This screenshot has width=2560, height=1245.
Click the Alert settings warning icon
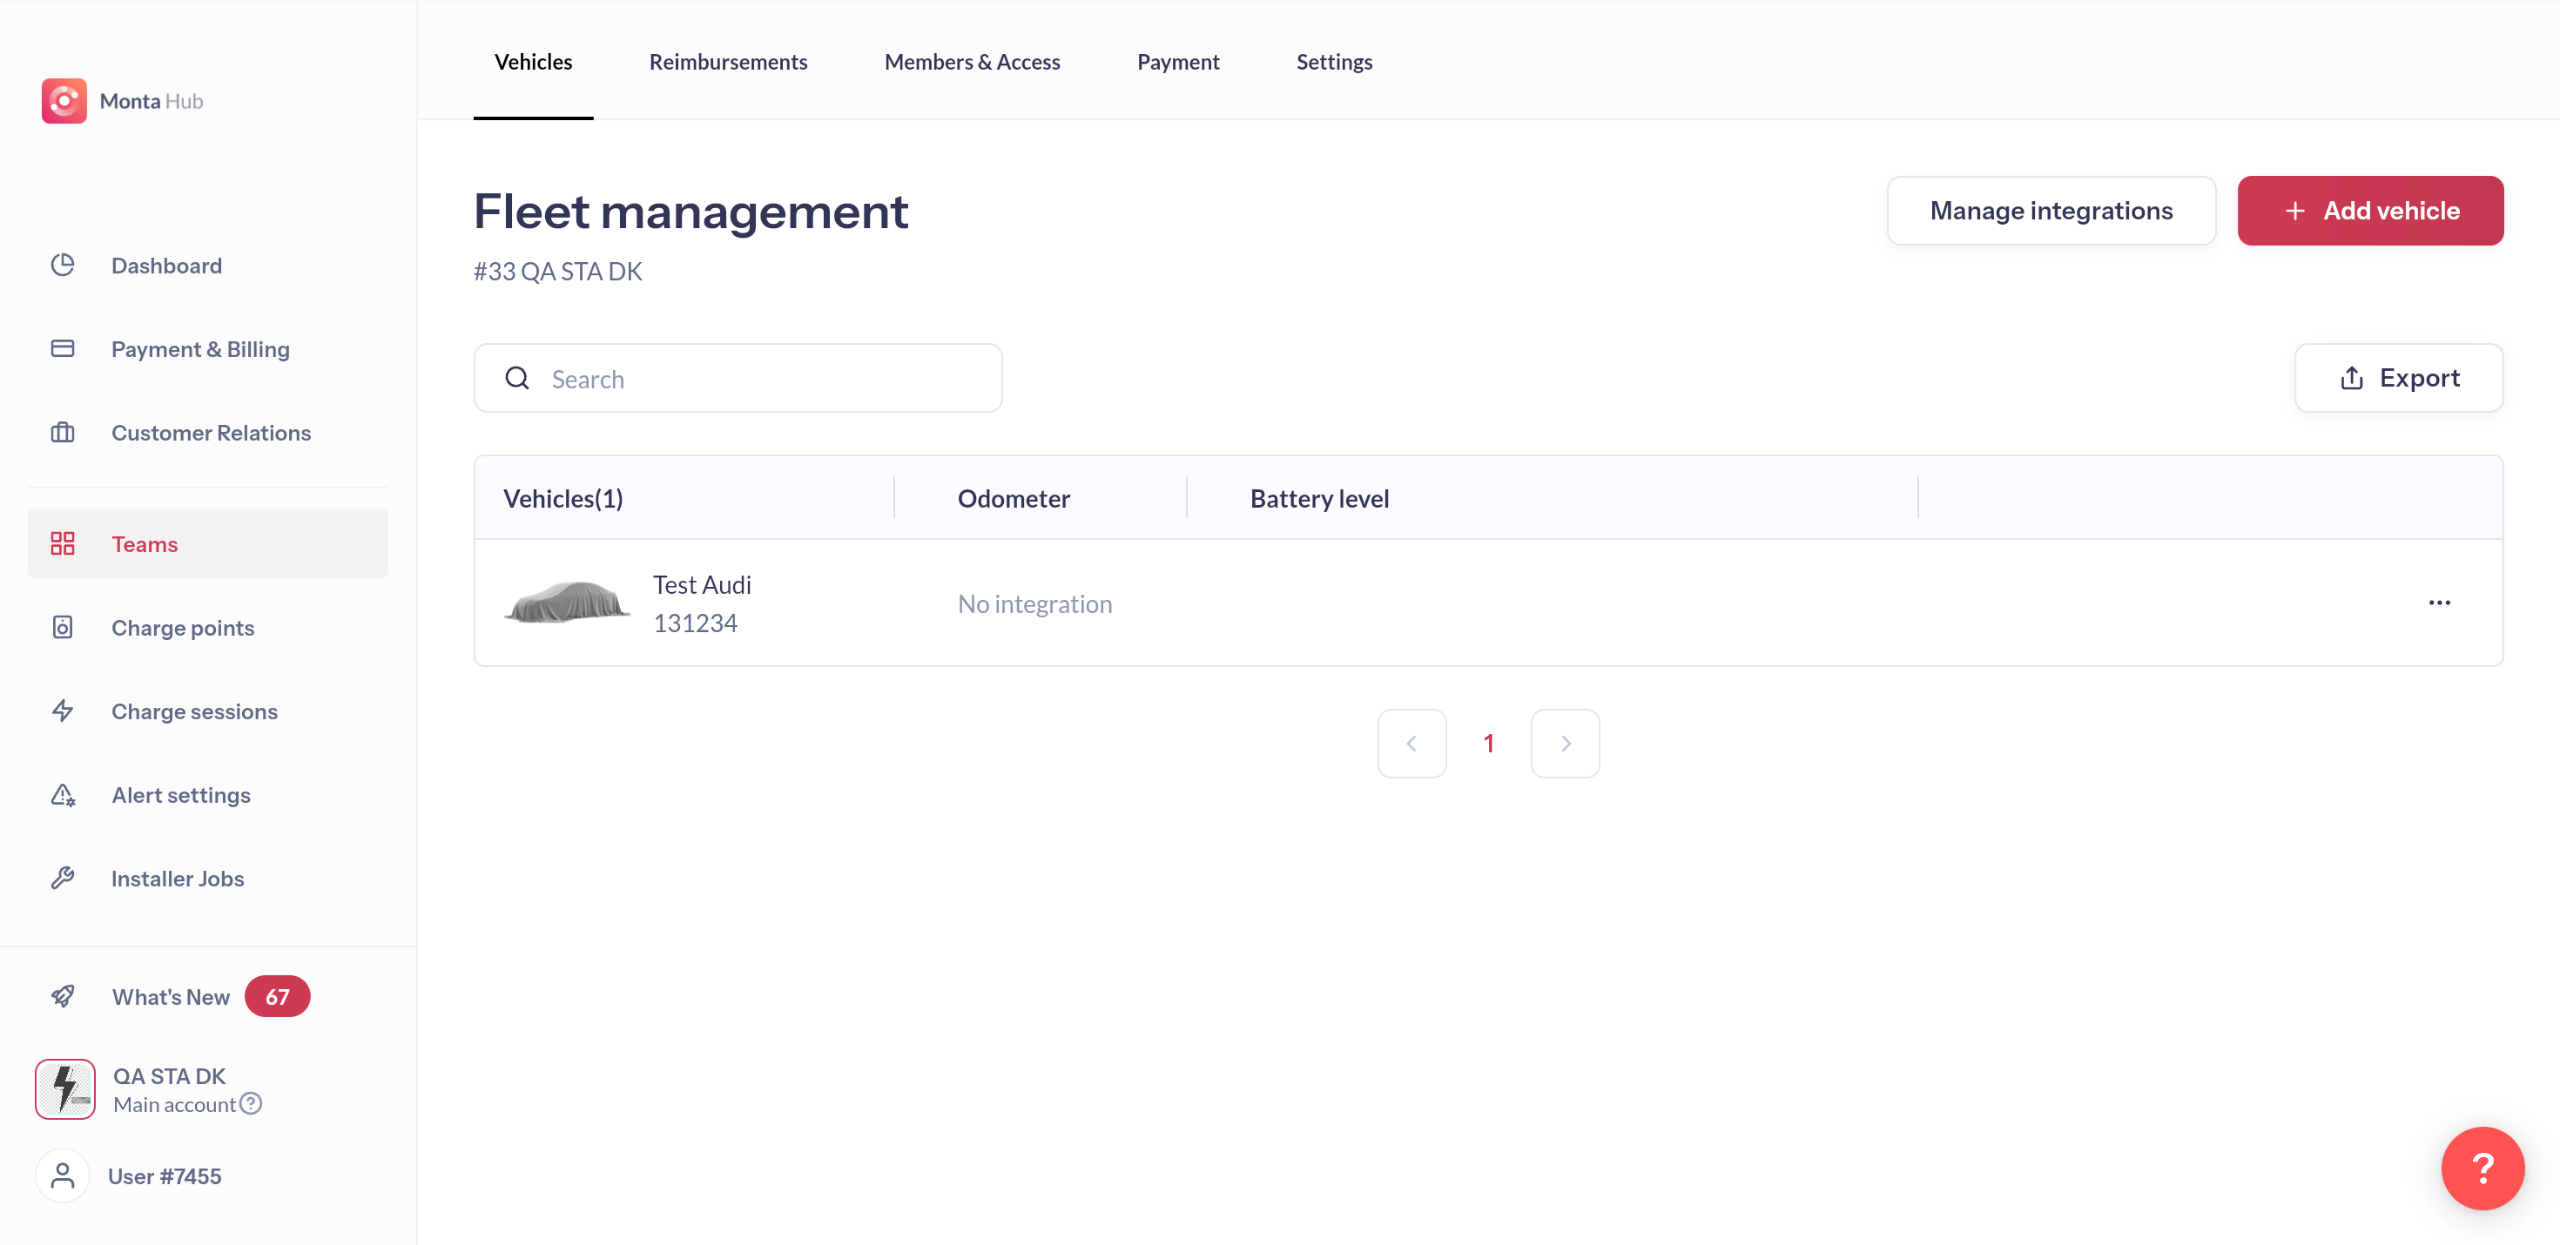[x=63, y=795]
